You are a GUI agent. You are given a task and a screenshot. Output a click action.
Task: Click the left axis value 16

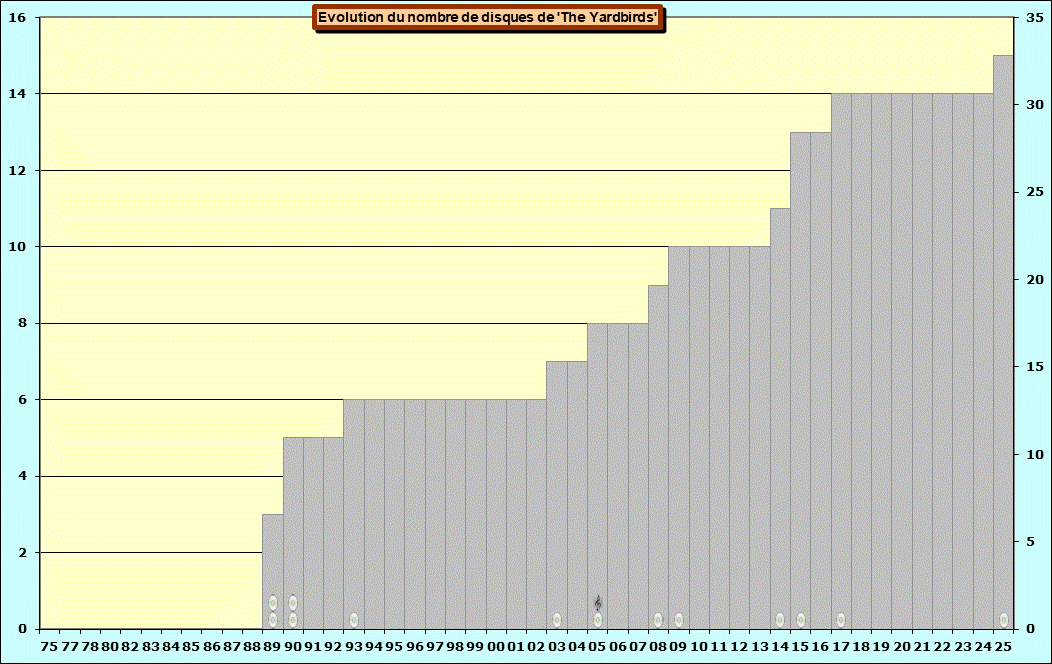tap(17, 17)
